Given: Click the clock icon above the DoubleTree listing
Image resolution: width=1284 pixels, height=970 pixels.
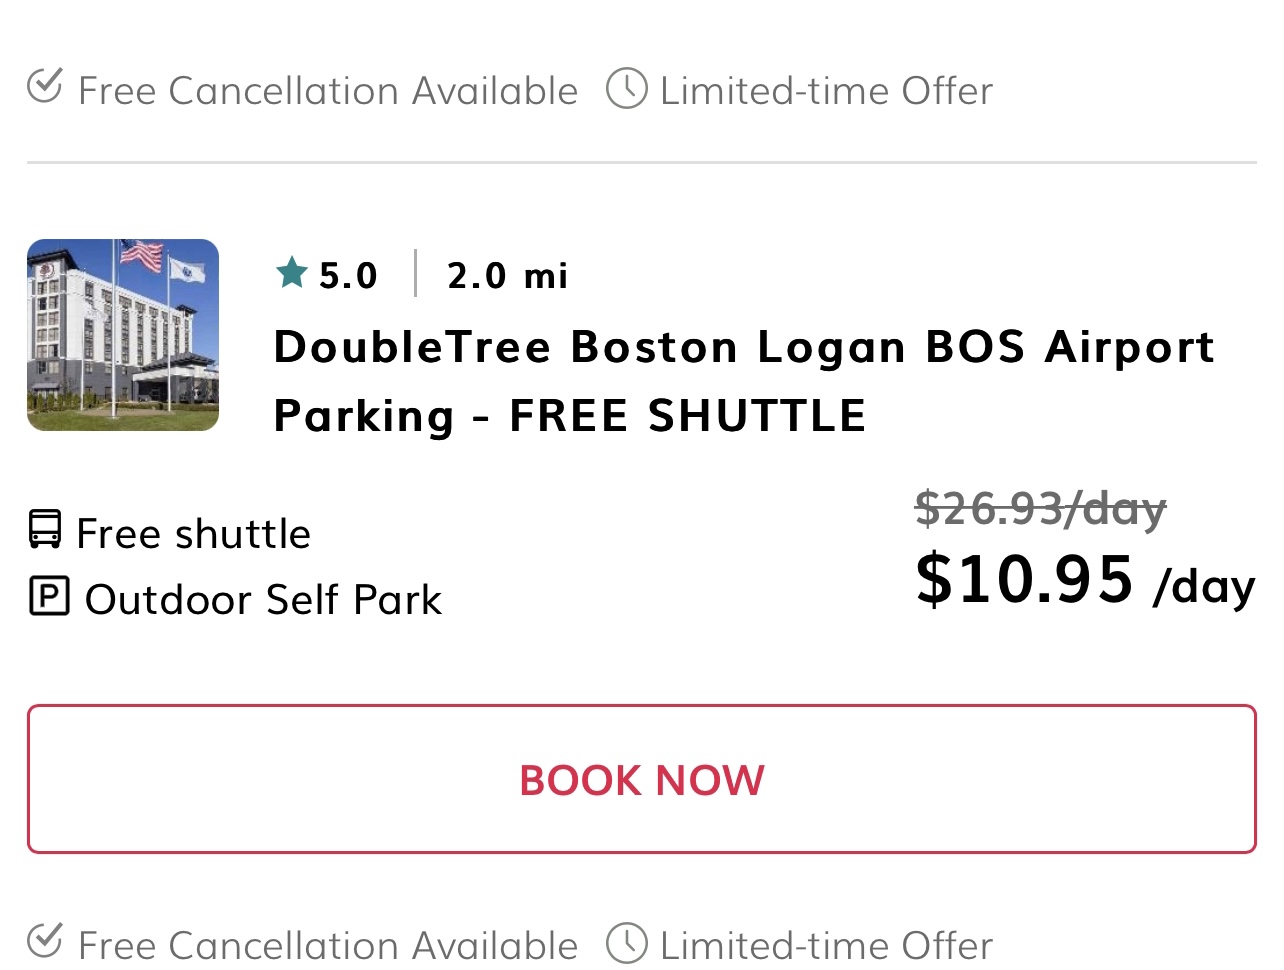Looking at the screenshot, I should coord(627,89).
